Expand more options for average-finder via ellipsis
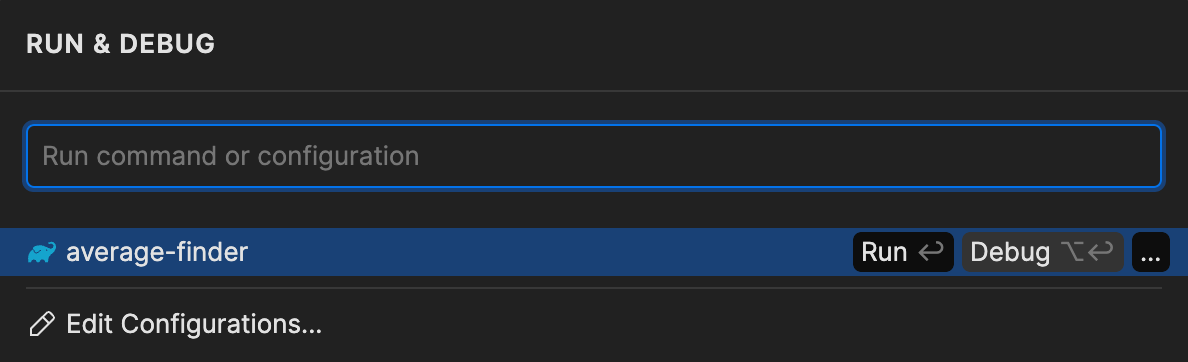This screenshot has height=362, width=1188. coord(1150,252)
